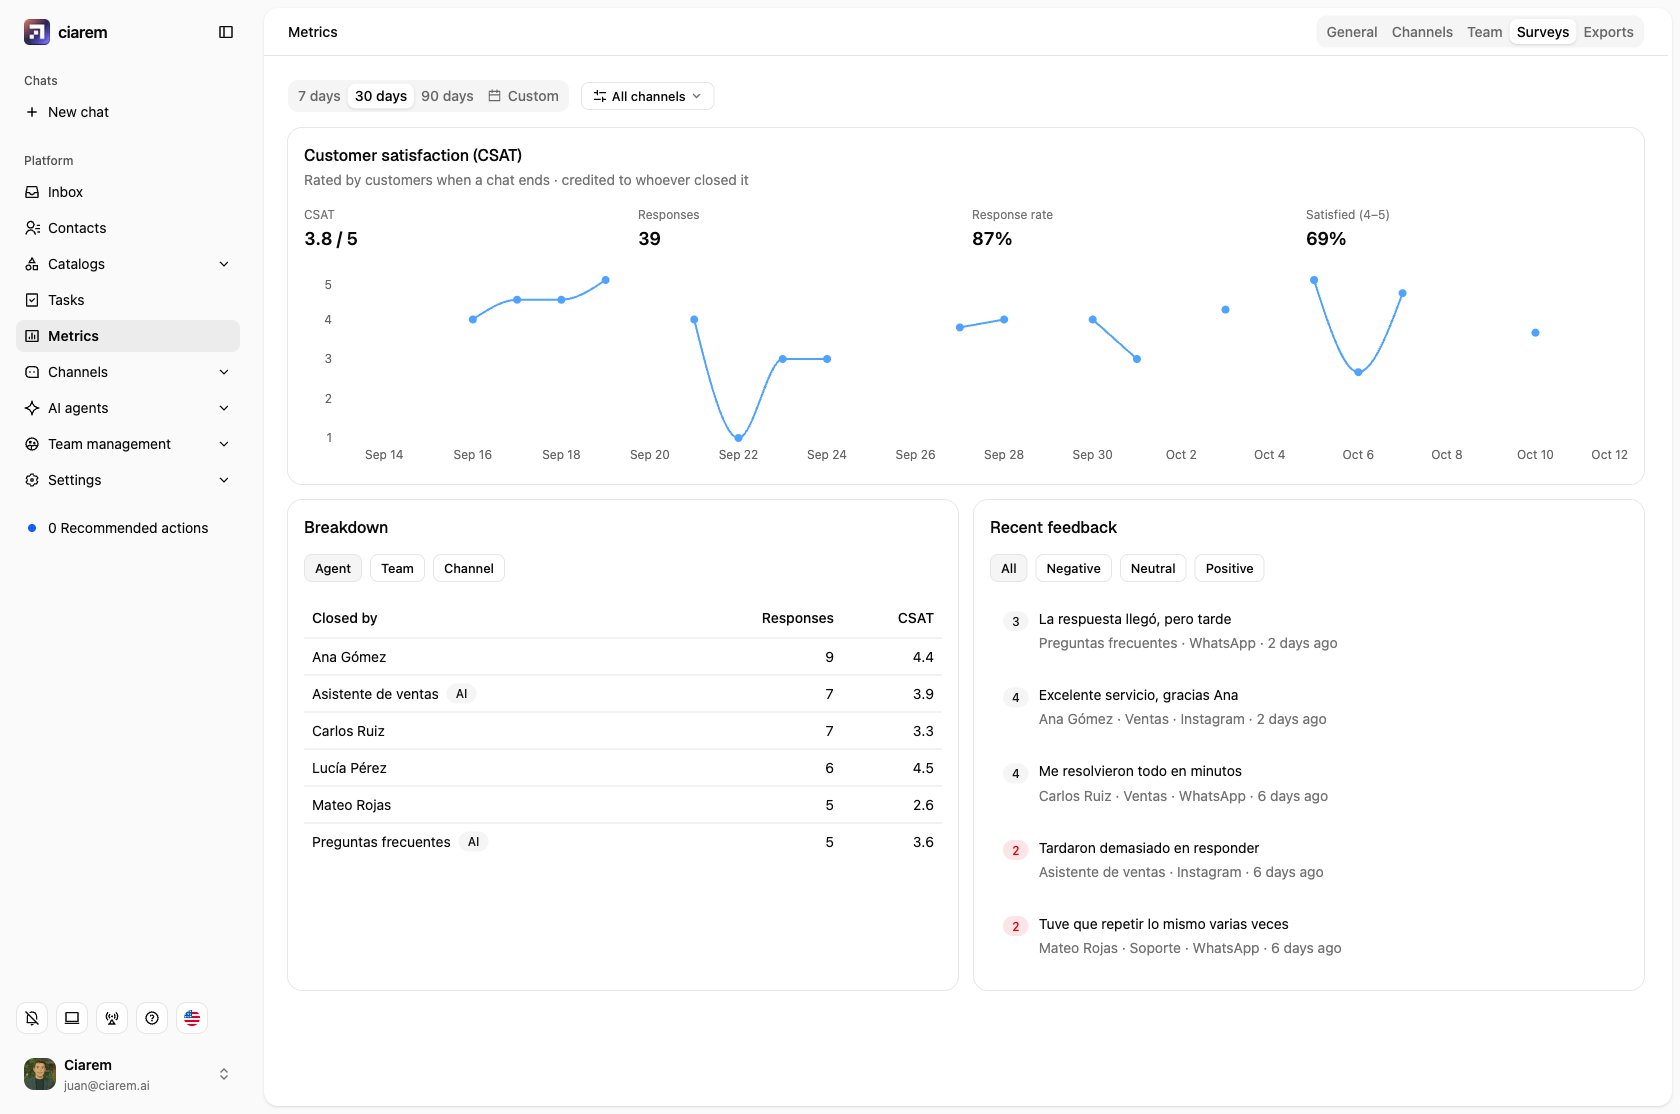1680x1114 pixels.
Task: Switch to the Exports tab
Action: (1608, 32)
